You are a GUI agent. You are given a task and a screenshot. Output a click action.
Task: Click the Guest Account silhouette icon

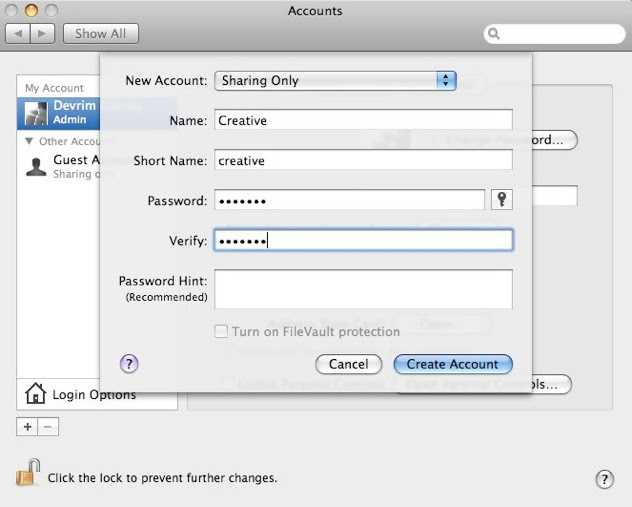click(x=36, y=166)
